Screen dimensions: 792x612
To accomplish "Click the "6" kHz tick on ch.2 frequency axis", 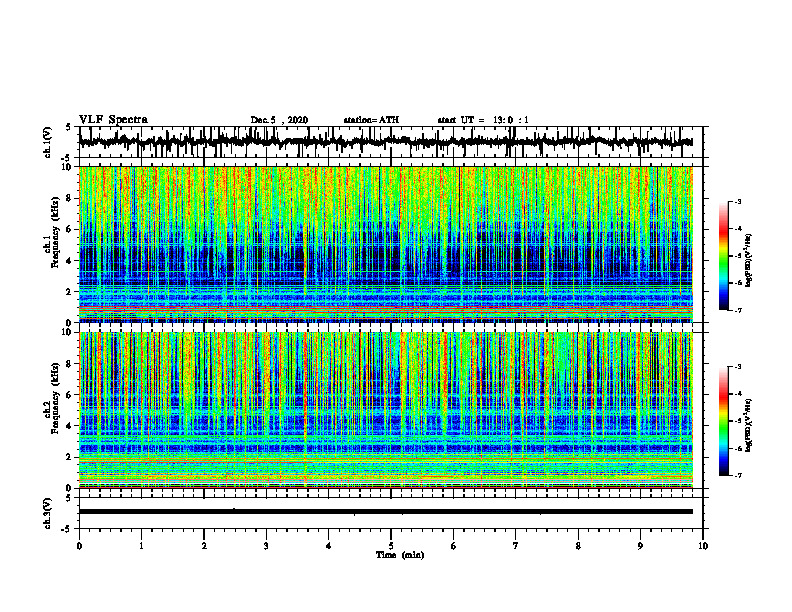I will coord(70,395).
